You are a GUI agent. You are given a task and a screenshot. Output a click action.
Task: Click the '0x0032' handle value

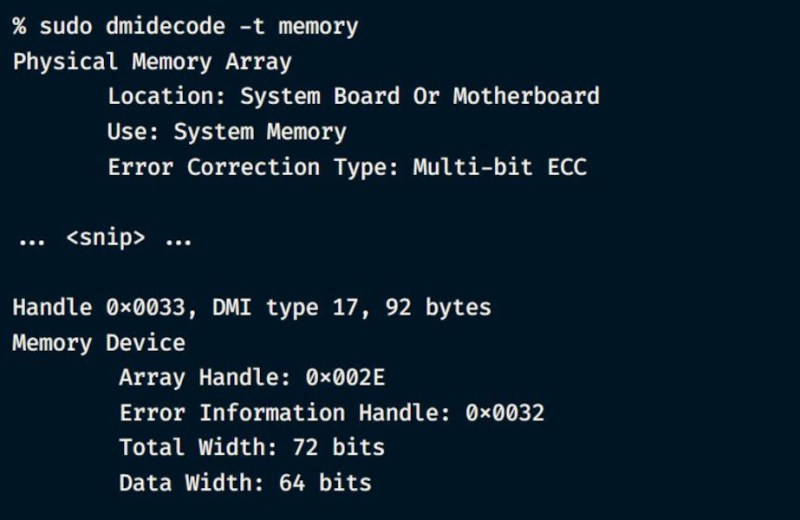[x=505, y=413]
